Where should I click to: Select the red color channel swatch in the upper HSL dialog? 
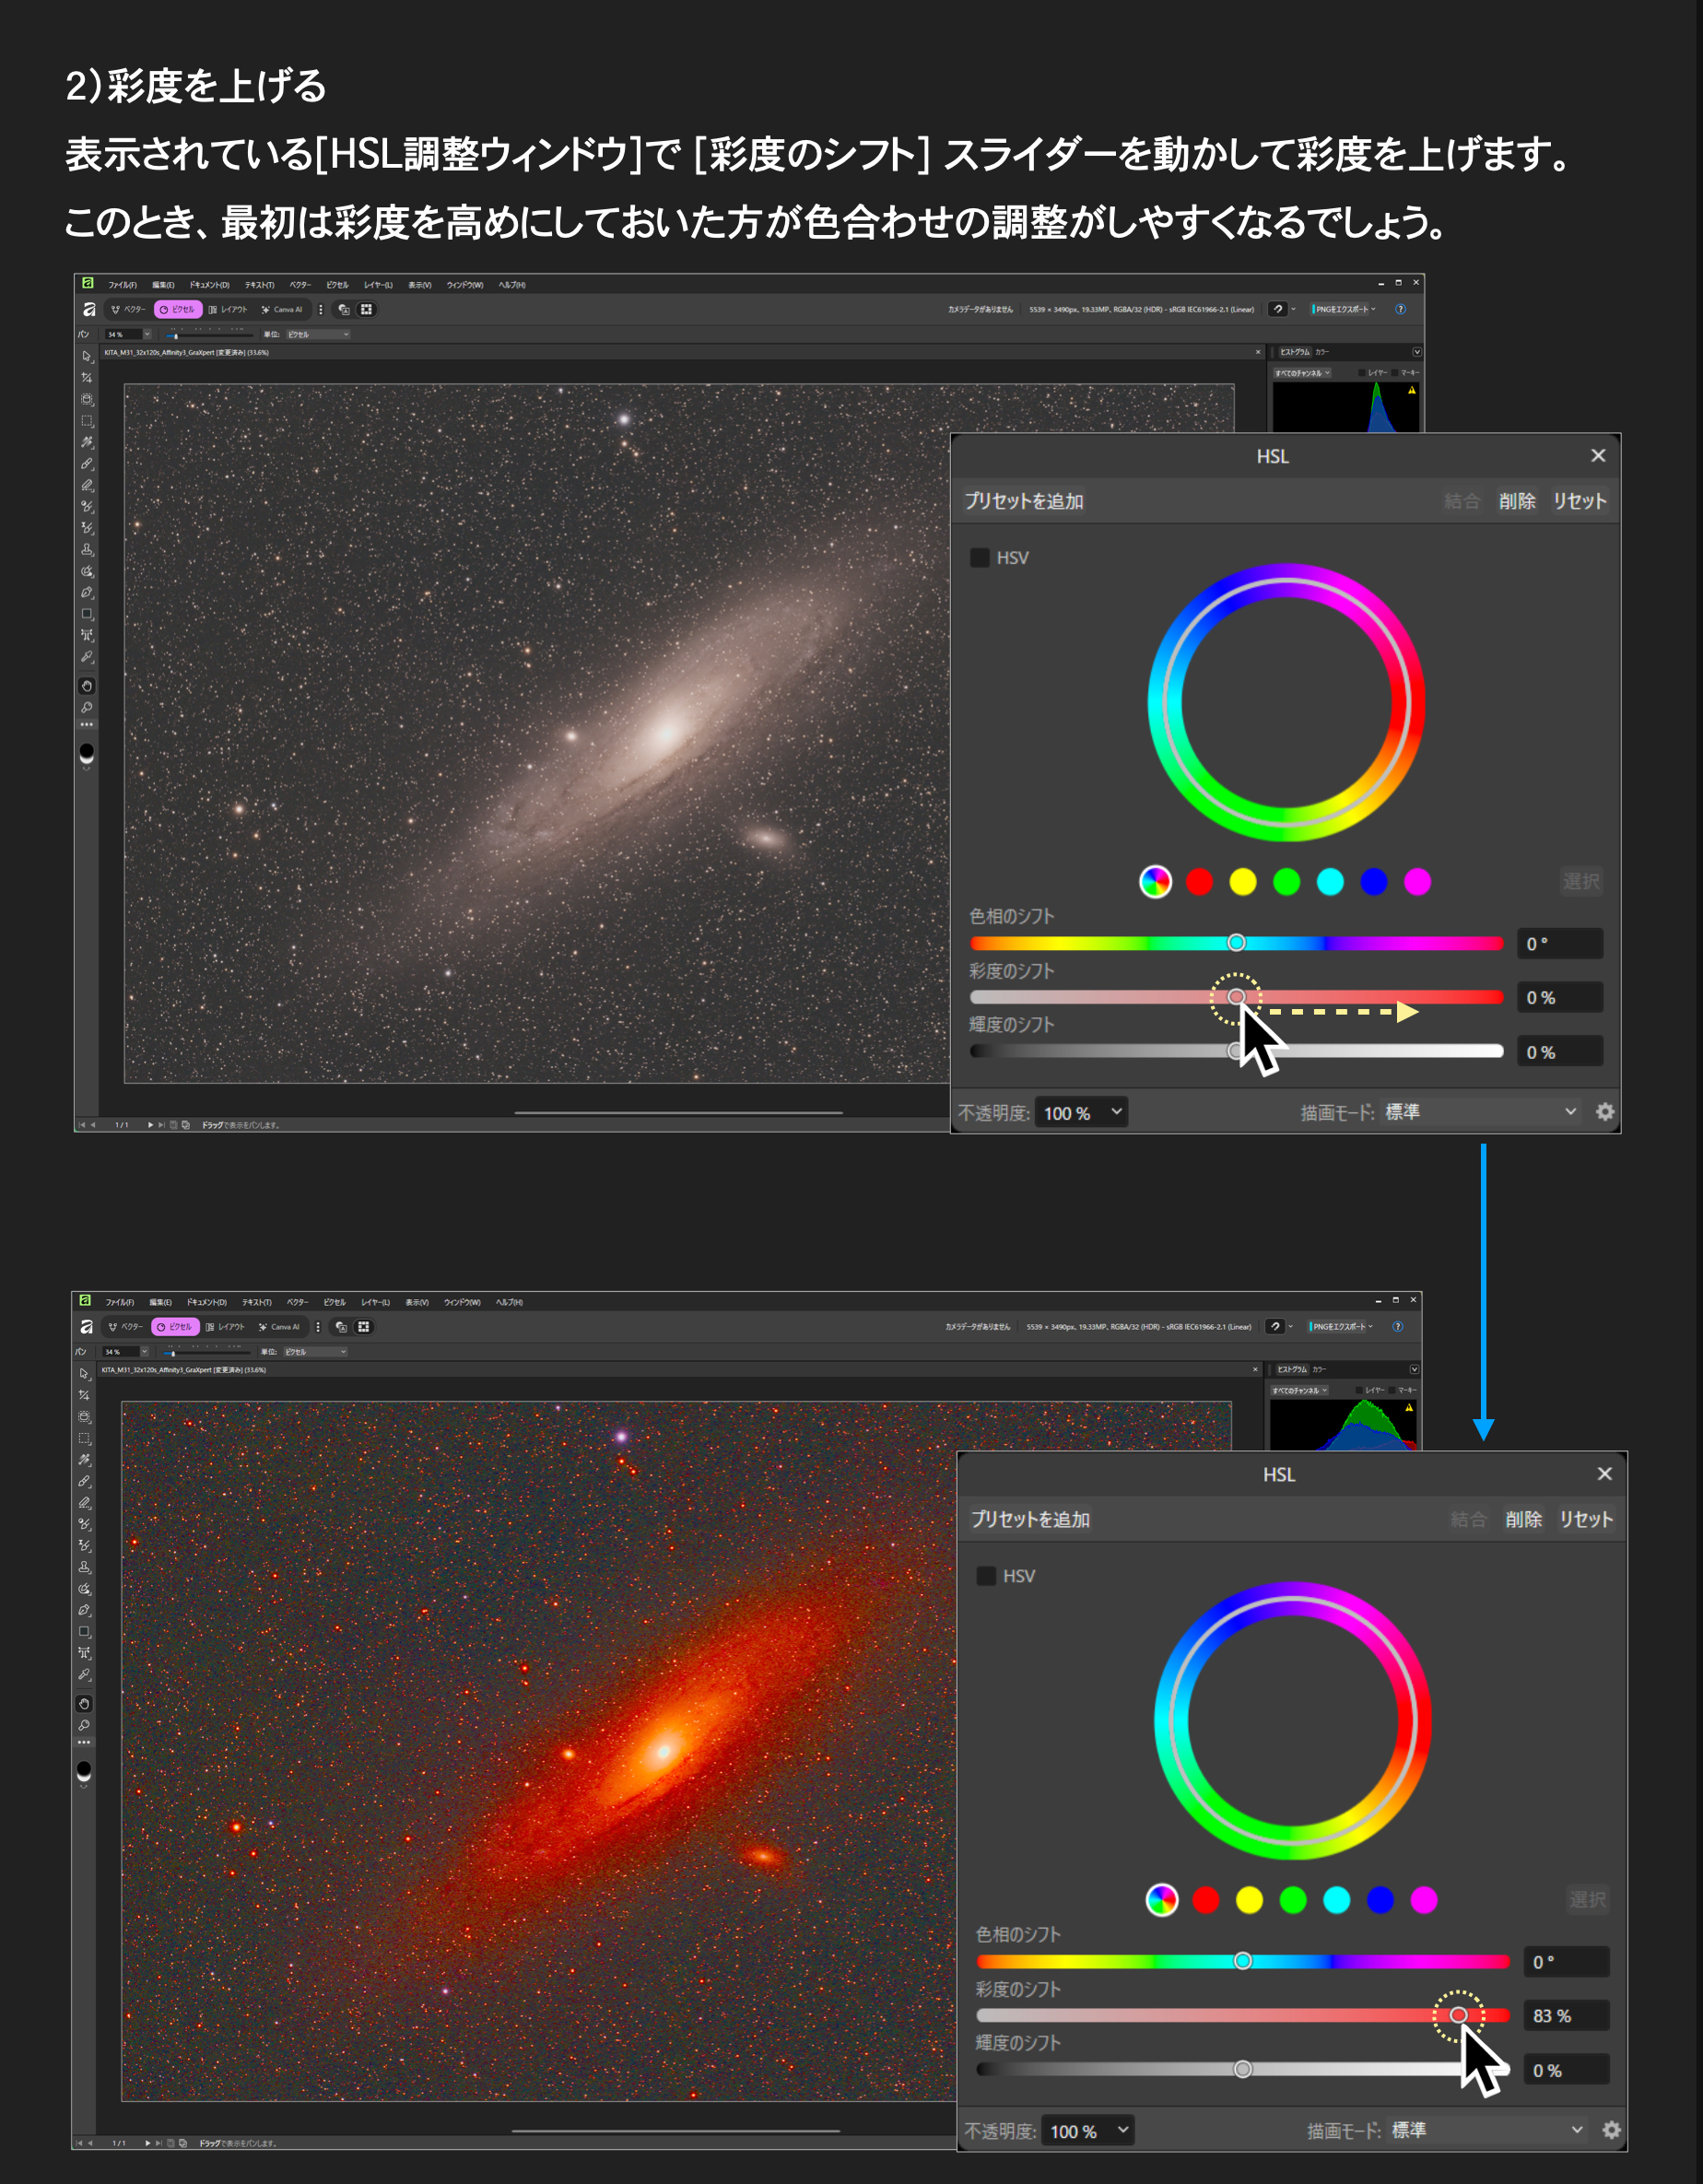tap(1199, 882)
